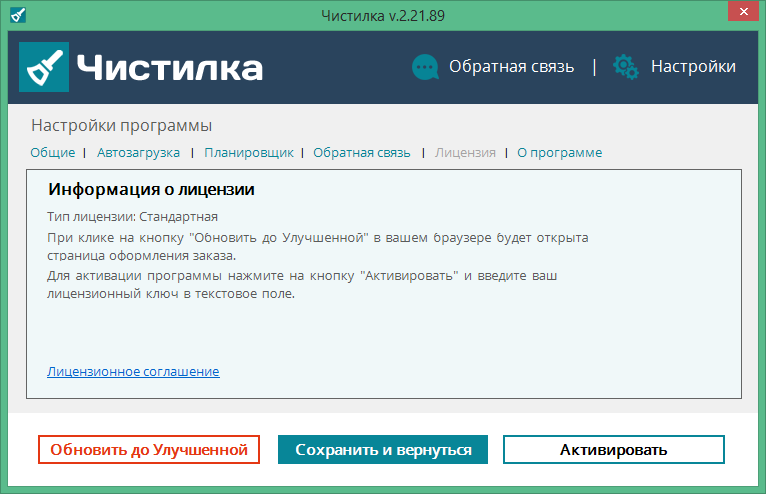The height and width of the screenshot is (494, 766).
Task: Click the Чистилка logo text in header
Action: (170, 67)
